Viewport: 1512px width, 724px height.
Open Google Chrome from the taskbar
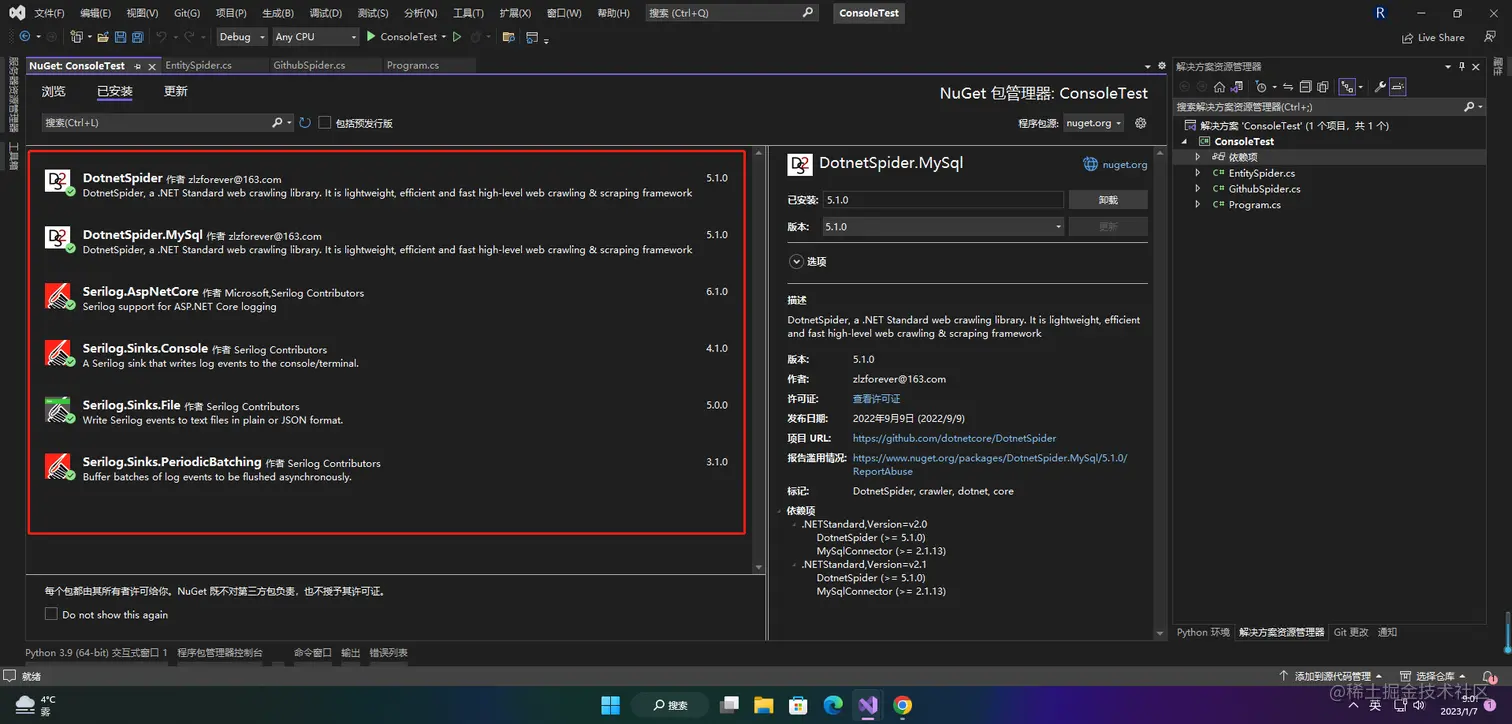[x=902, y=705]
